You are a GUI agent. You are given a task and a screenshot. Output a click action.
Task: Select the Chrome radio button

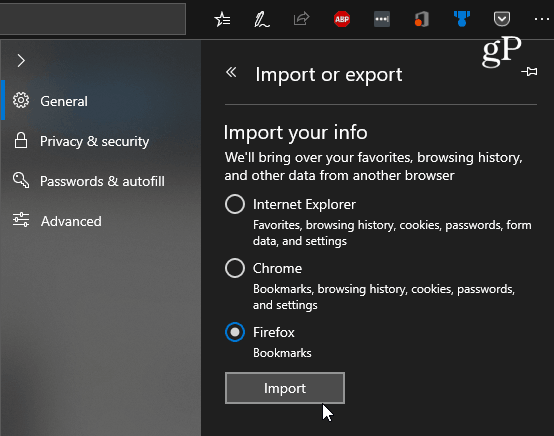tap(235, 268)
